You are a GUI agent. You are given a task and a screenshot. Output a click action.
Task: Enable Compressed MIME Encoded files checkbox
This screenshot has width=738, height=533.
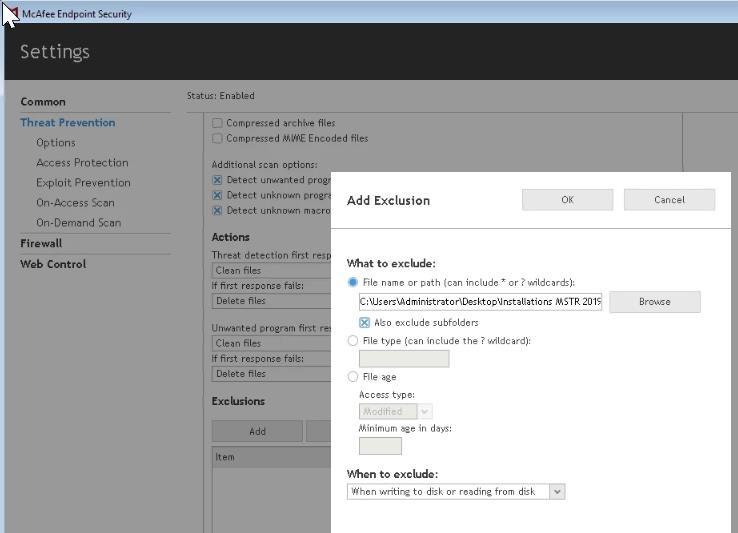click(x=217, y=138)
